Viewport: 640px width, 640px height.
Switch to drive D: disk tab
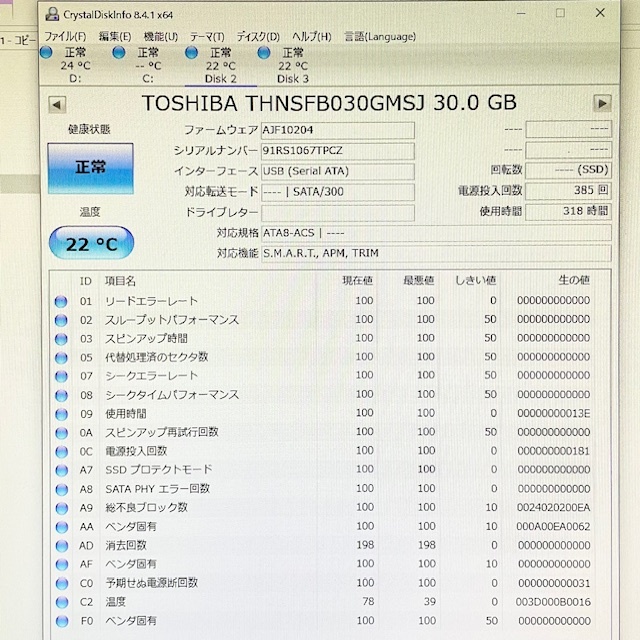tap(76, 65)
